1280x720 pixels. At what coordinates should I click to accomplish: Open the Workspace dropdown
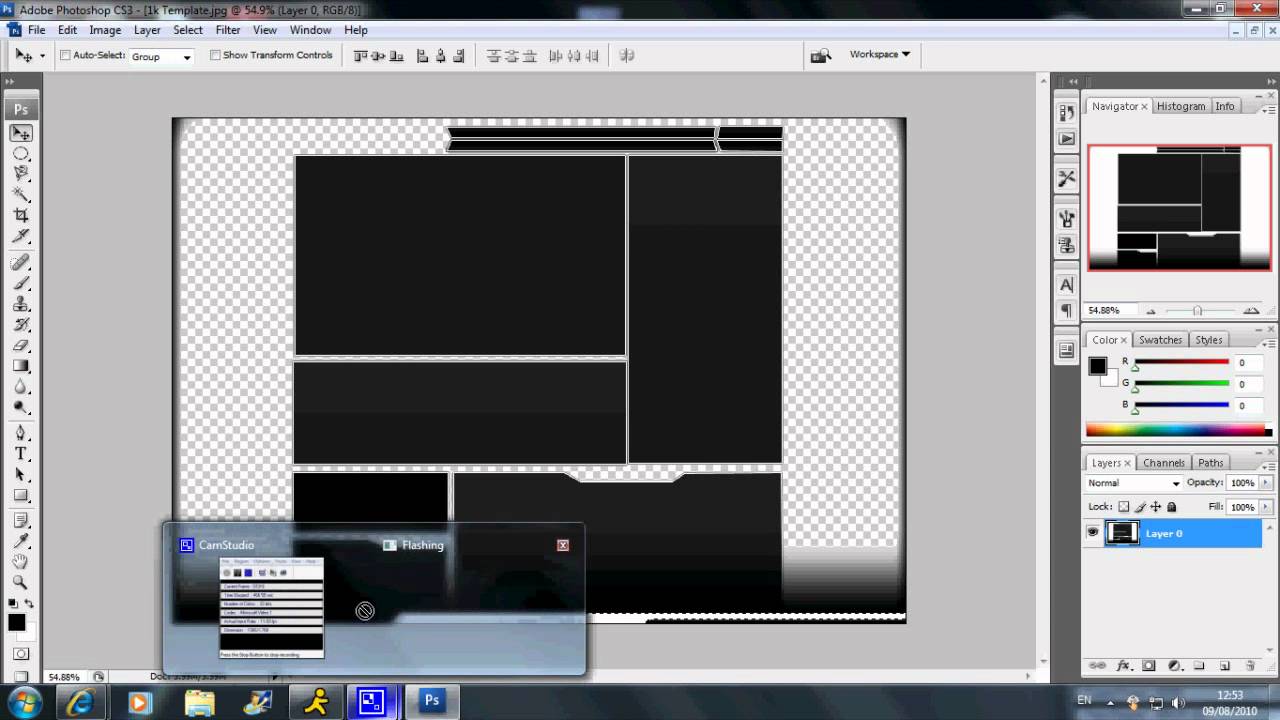[x=879, y=54]
